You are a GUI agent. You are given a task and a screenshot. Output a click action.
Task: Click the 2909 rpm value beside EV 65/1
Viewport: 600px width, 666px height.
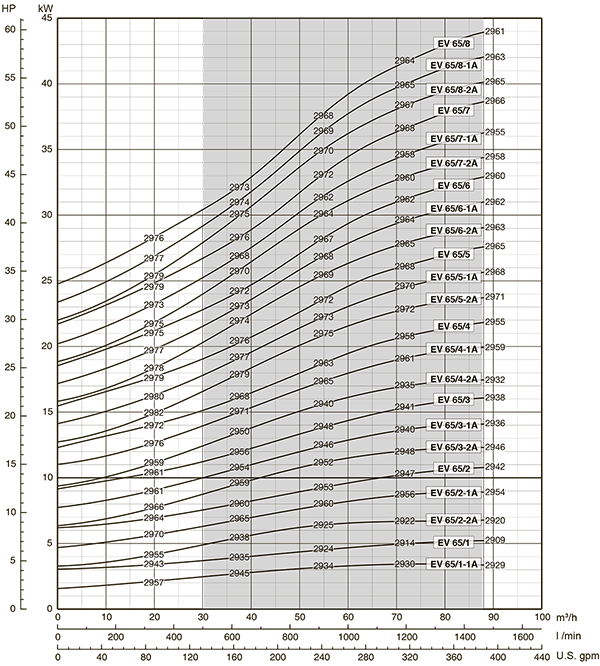click(x=495, y=540)
